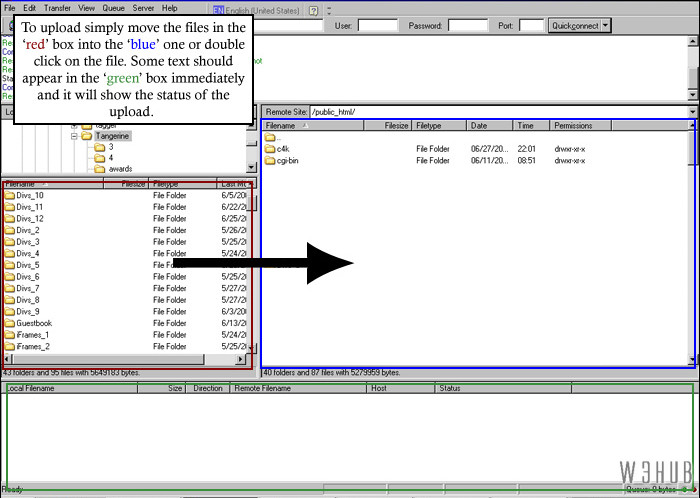The width and height of the screenshot is (700, 498).
Task: Click the Port input field
Action: pos(532,26)
